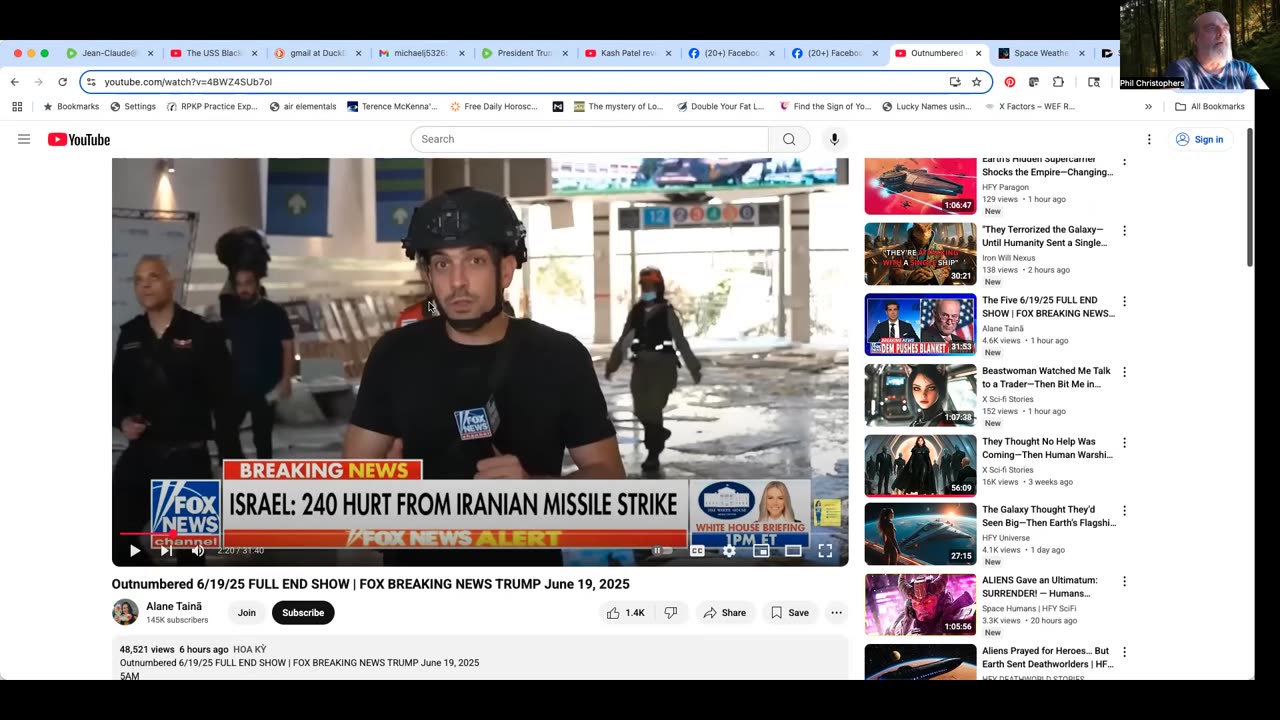Image resolution: width=1280 pixels, height=720 pixels.
Task: Join Alane Tainã channel membership
Action: [247, 613]
